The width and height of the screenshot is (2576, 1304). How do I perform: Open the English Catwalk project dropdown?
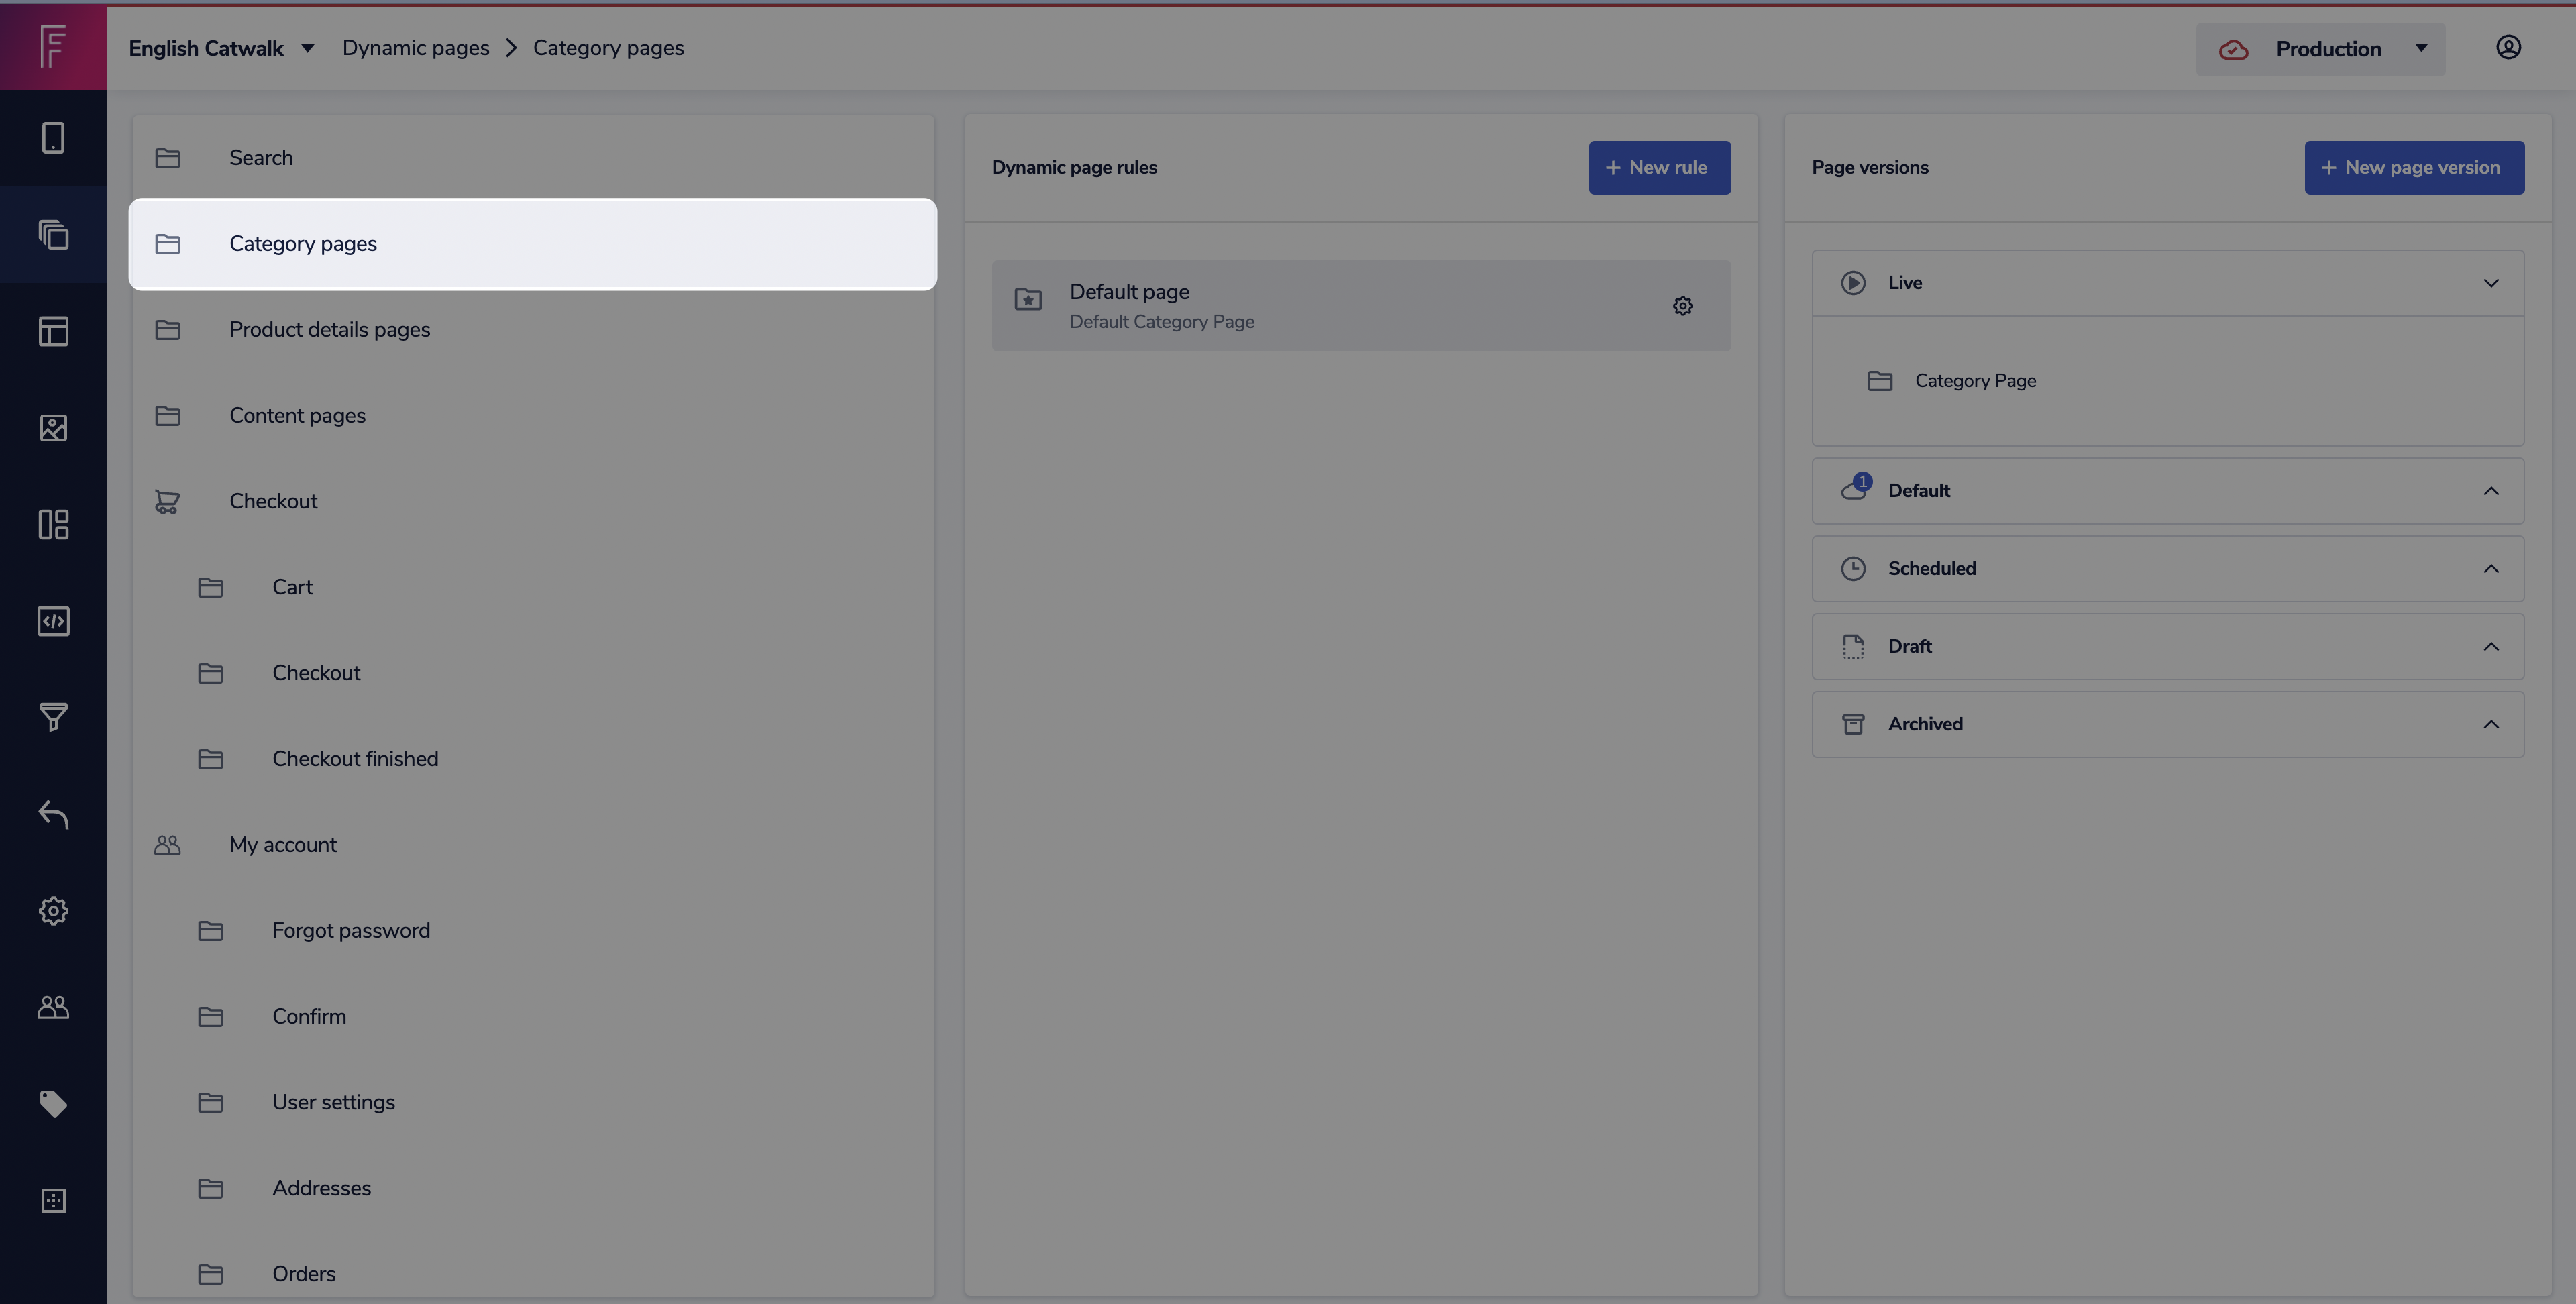pyautogui.click(x=221, y=48)
